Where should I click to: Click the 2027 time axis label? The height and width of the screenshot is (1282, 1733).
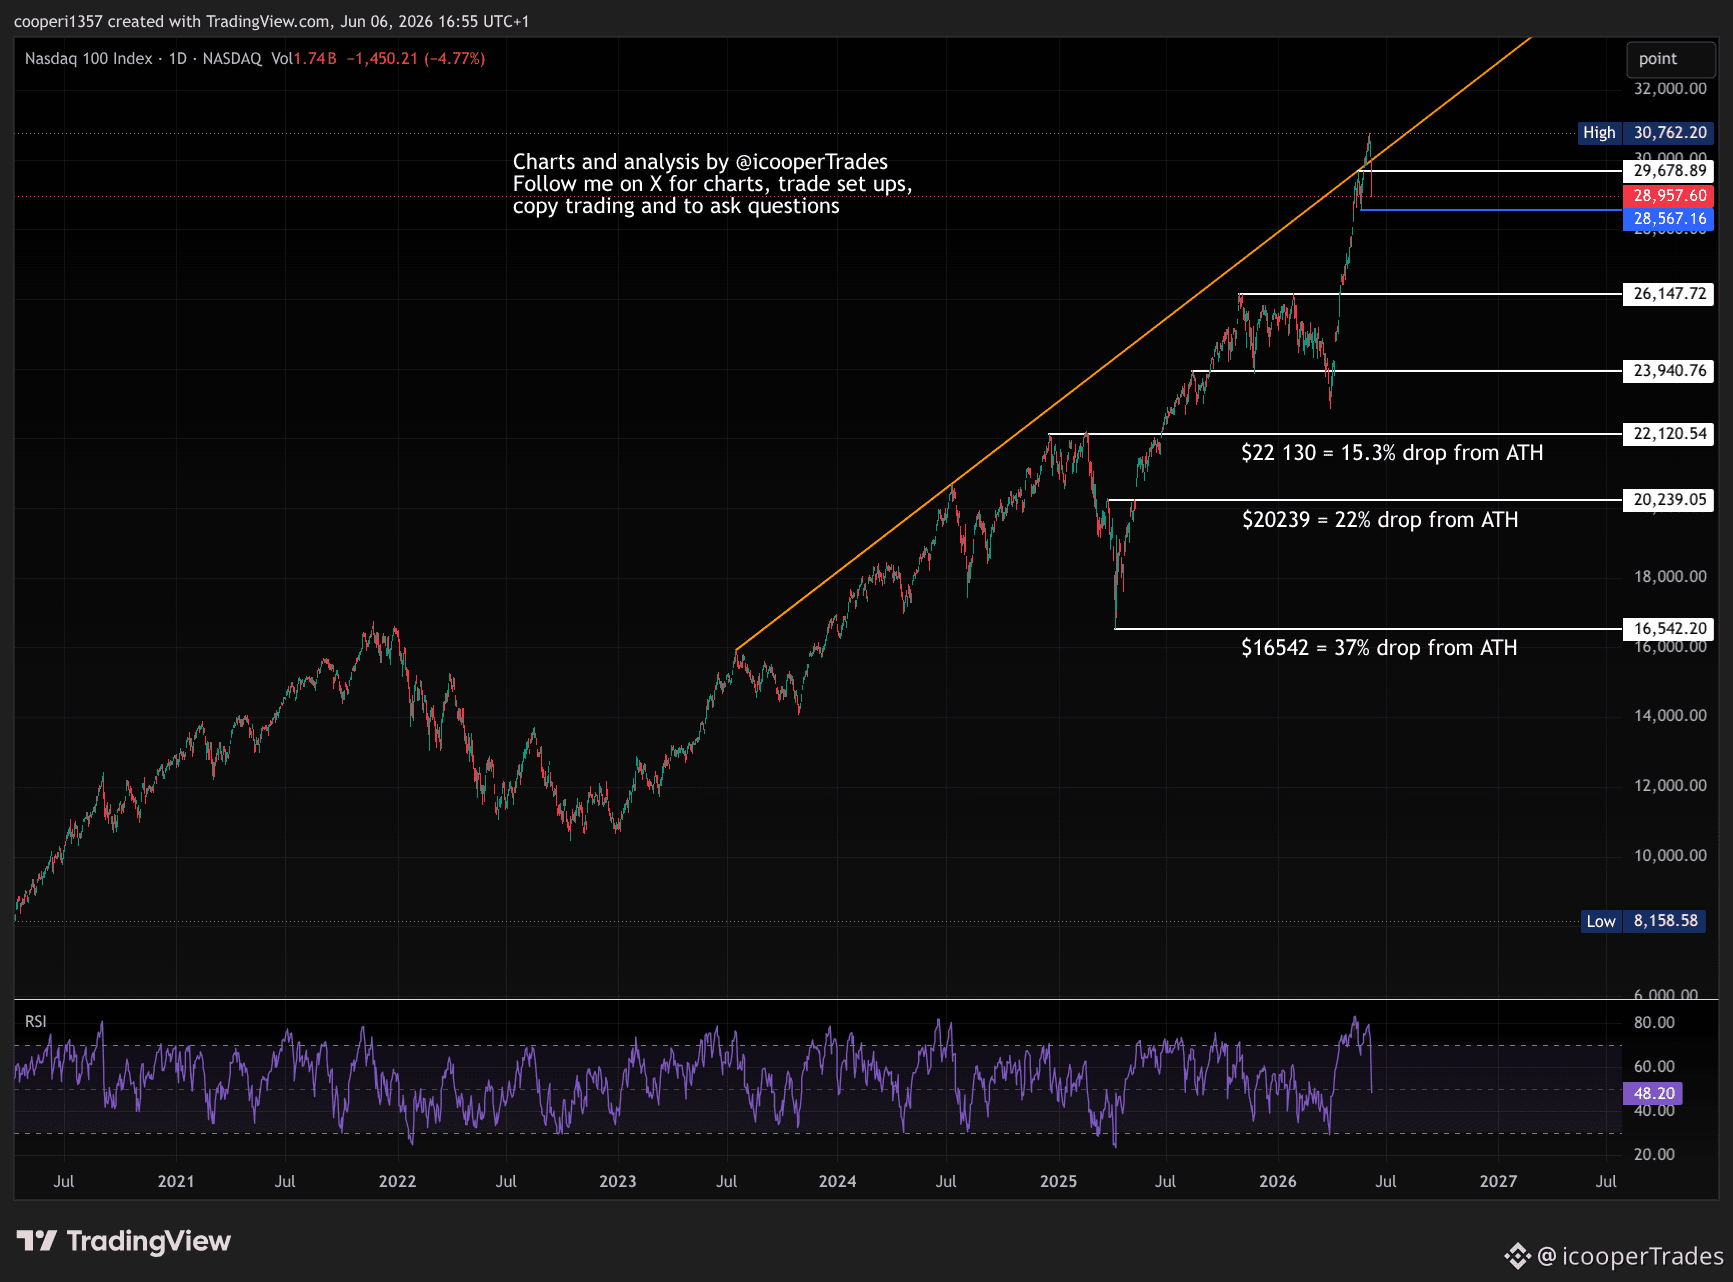coord(1498,1181)
